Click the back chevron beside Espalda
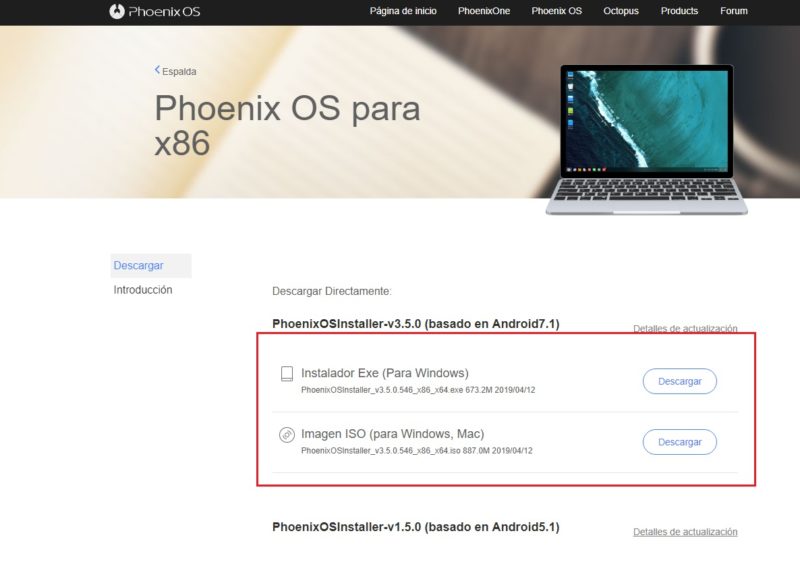Viewport: 800px width, 579px height. click(x=157, y=70)
